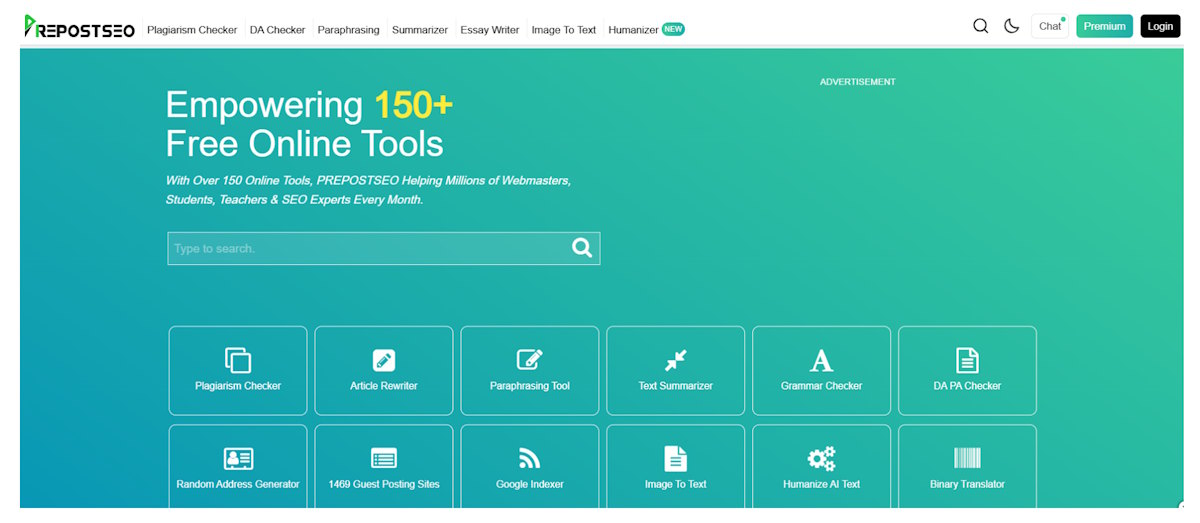
Task: Click the Plagiarism Checker card icon
Action: tap(238, 360)
